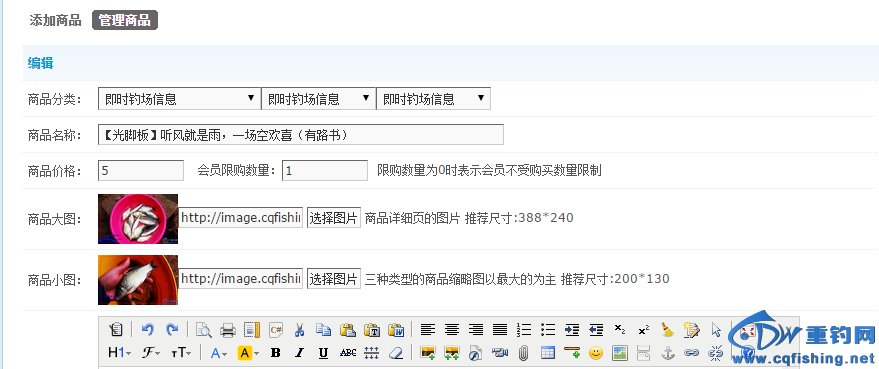Insert template from editor toolbar

click(x=252, y=330)
